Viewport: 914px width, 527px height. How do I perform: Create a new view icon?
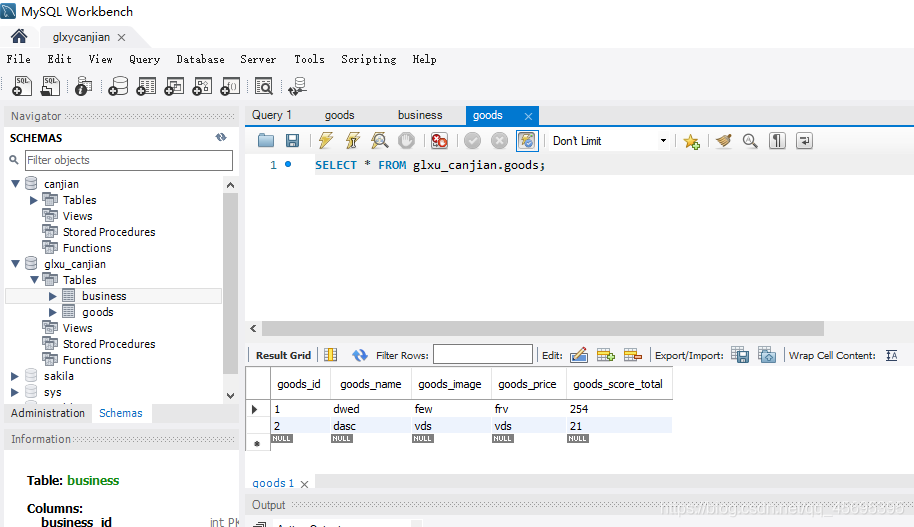(x=174, y=86)
